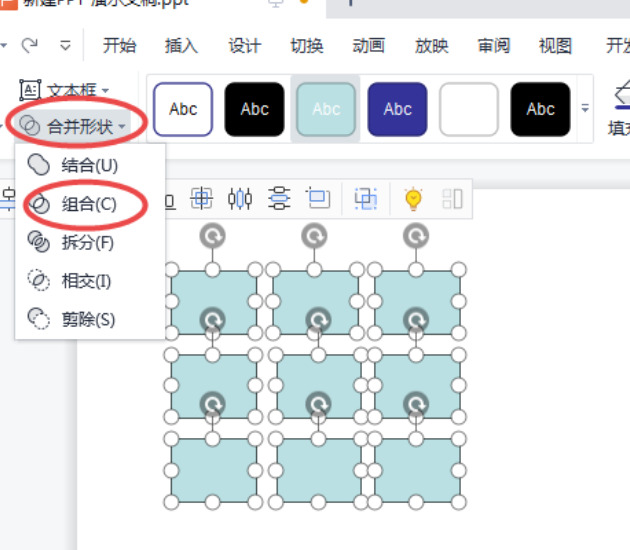The image size is (630, 550).
Task: Apply white outlined Abc shape style
Action: tap(183, 109)
